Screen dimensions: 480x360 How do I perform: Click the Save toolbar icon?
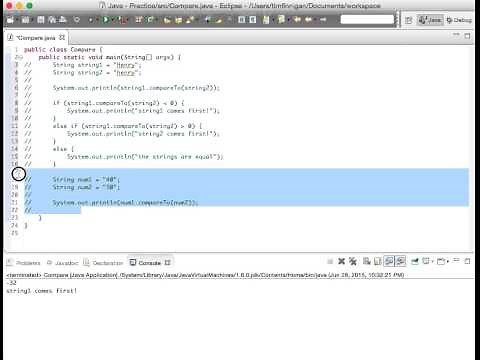[41, 20]
